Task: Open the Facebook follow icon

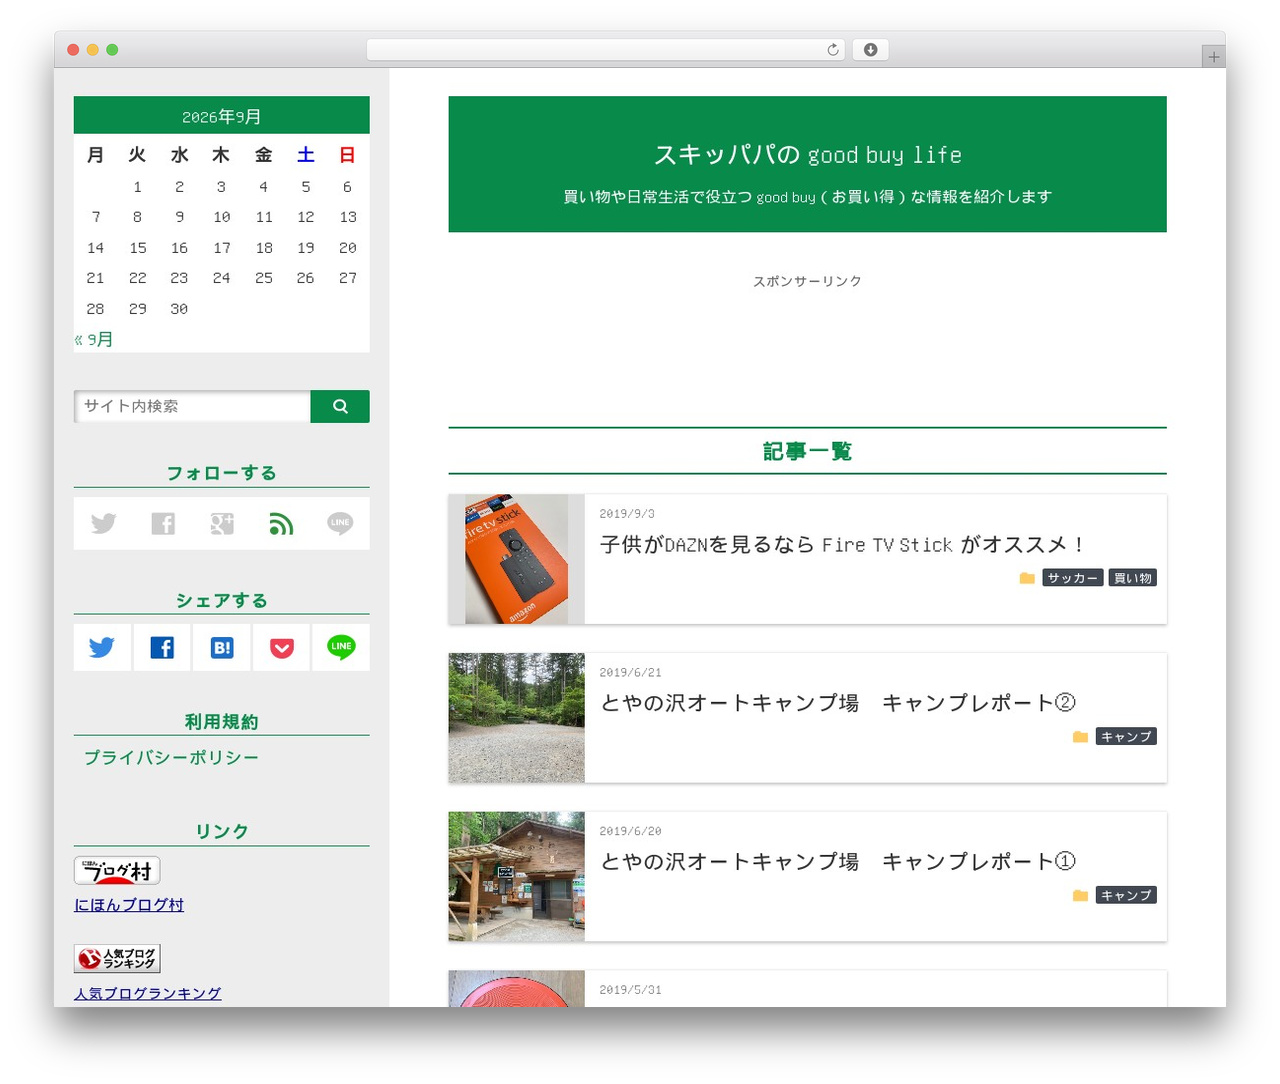Action: coord(163,523)
